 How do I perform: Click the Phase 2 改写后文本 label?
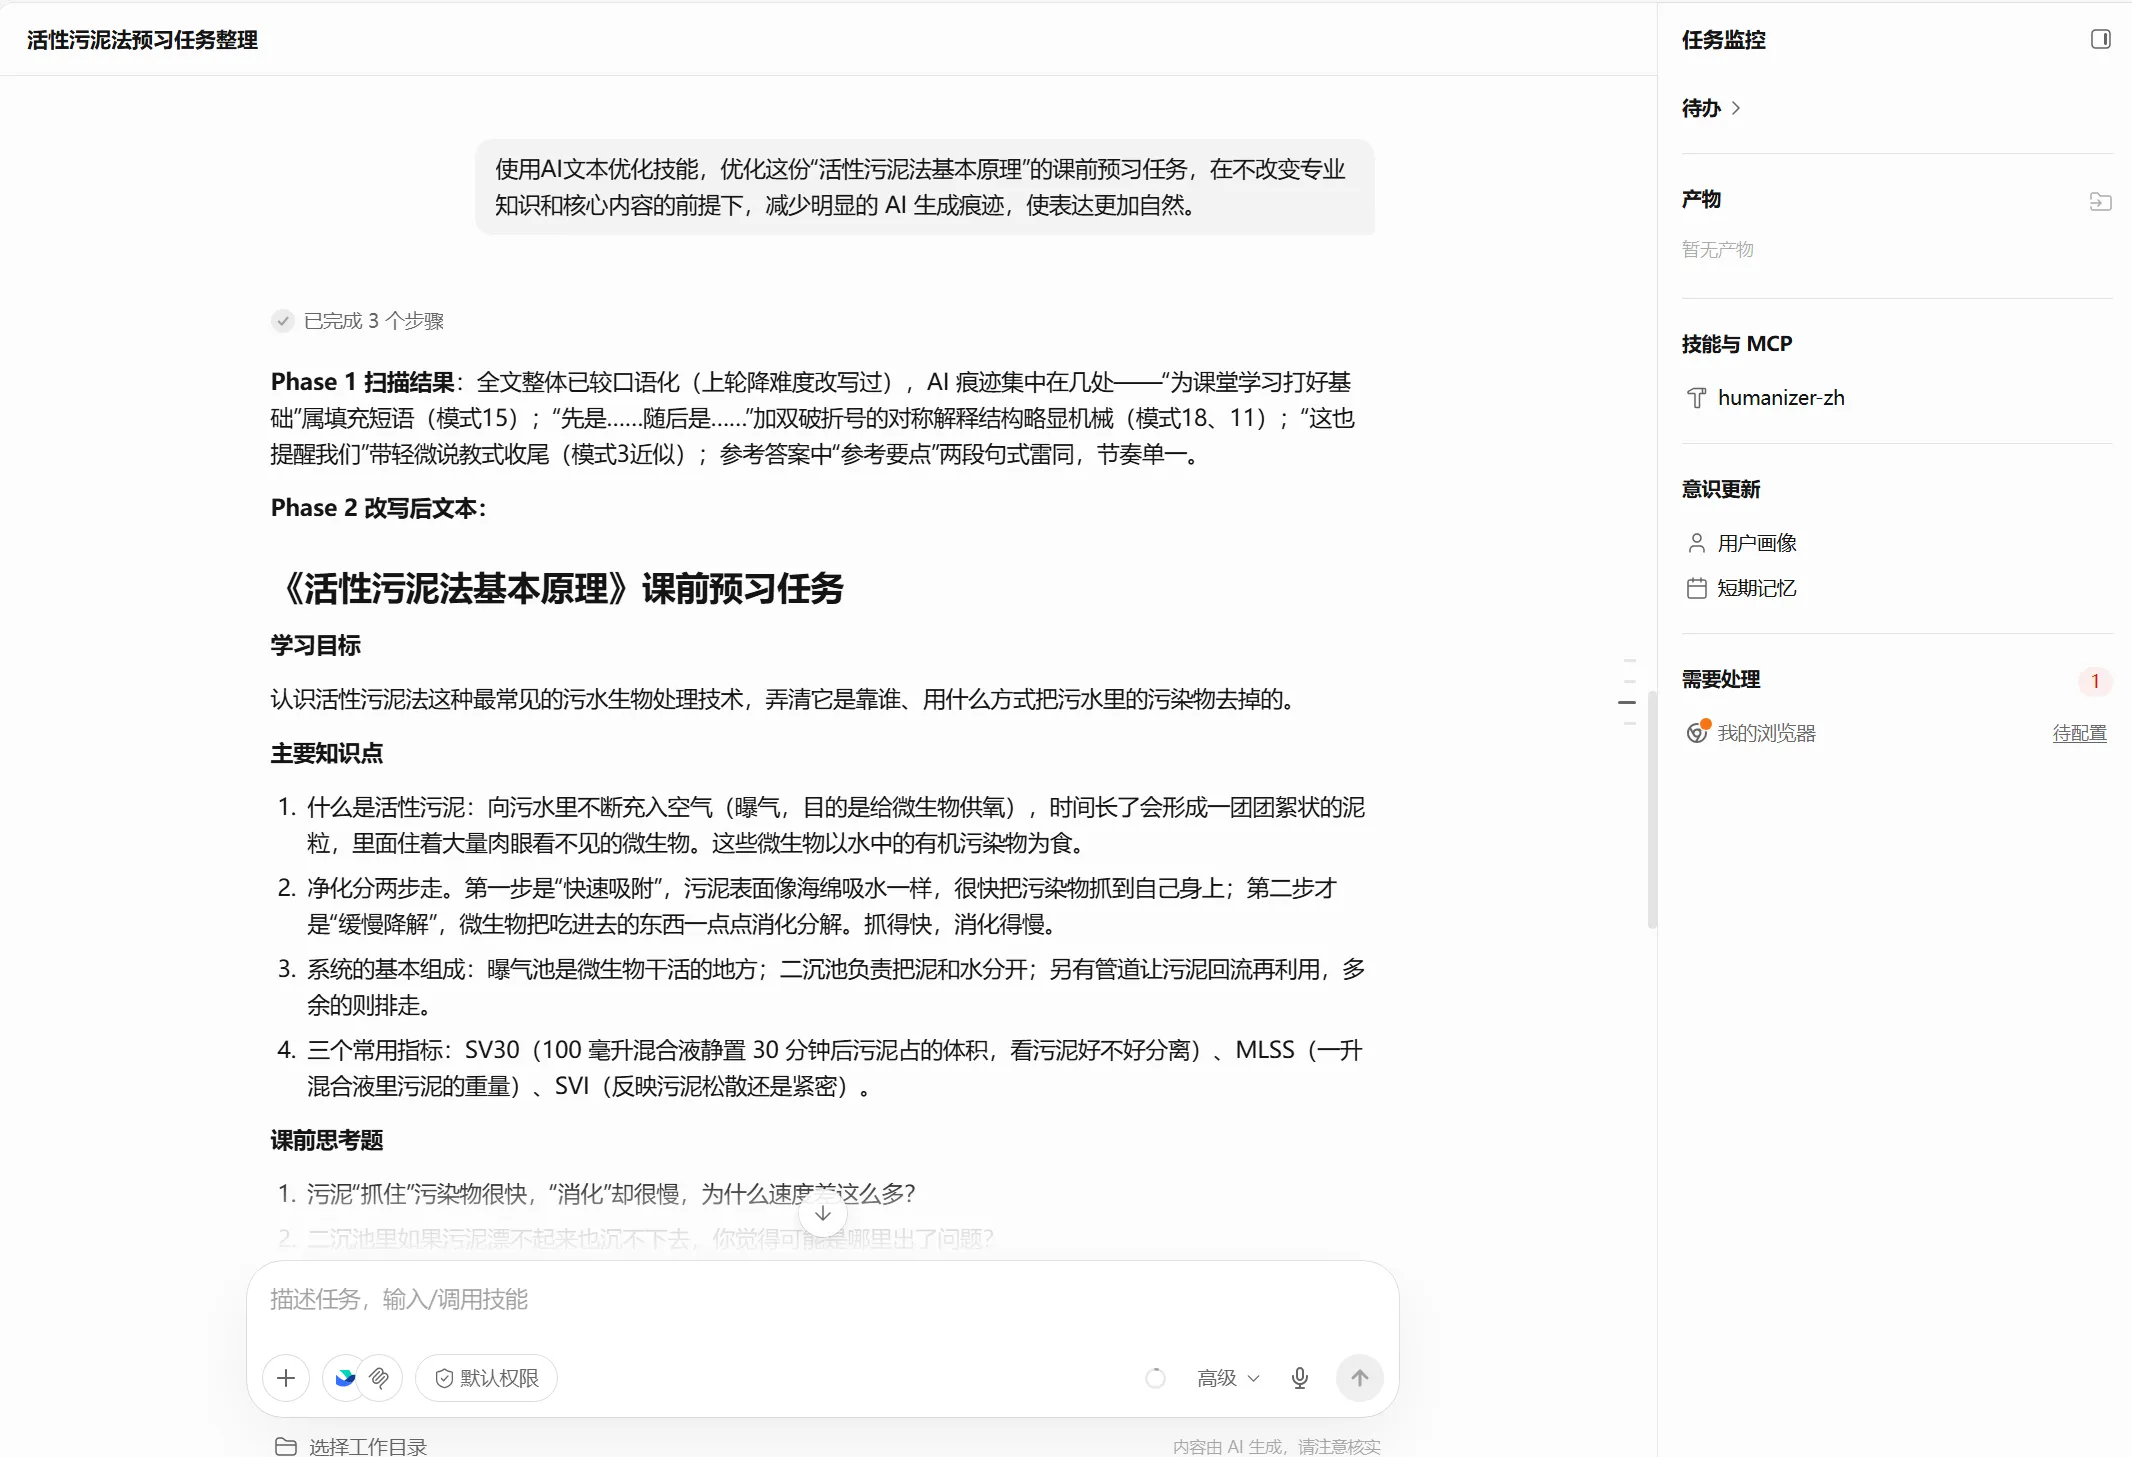point(378,508)
